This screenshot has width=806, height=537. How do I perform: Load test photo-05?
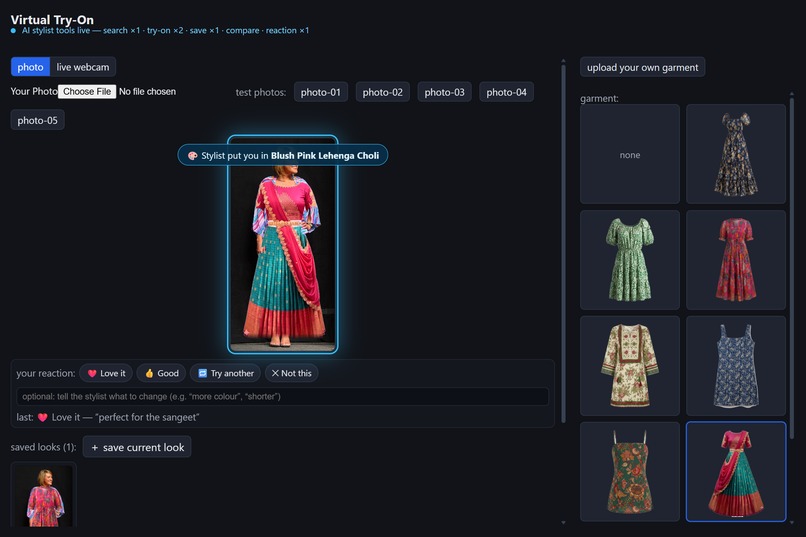tap(38, 120)
